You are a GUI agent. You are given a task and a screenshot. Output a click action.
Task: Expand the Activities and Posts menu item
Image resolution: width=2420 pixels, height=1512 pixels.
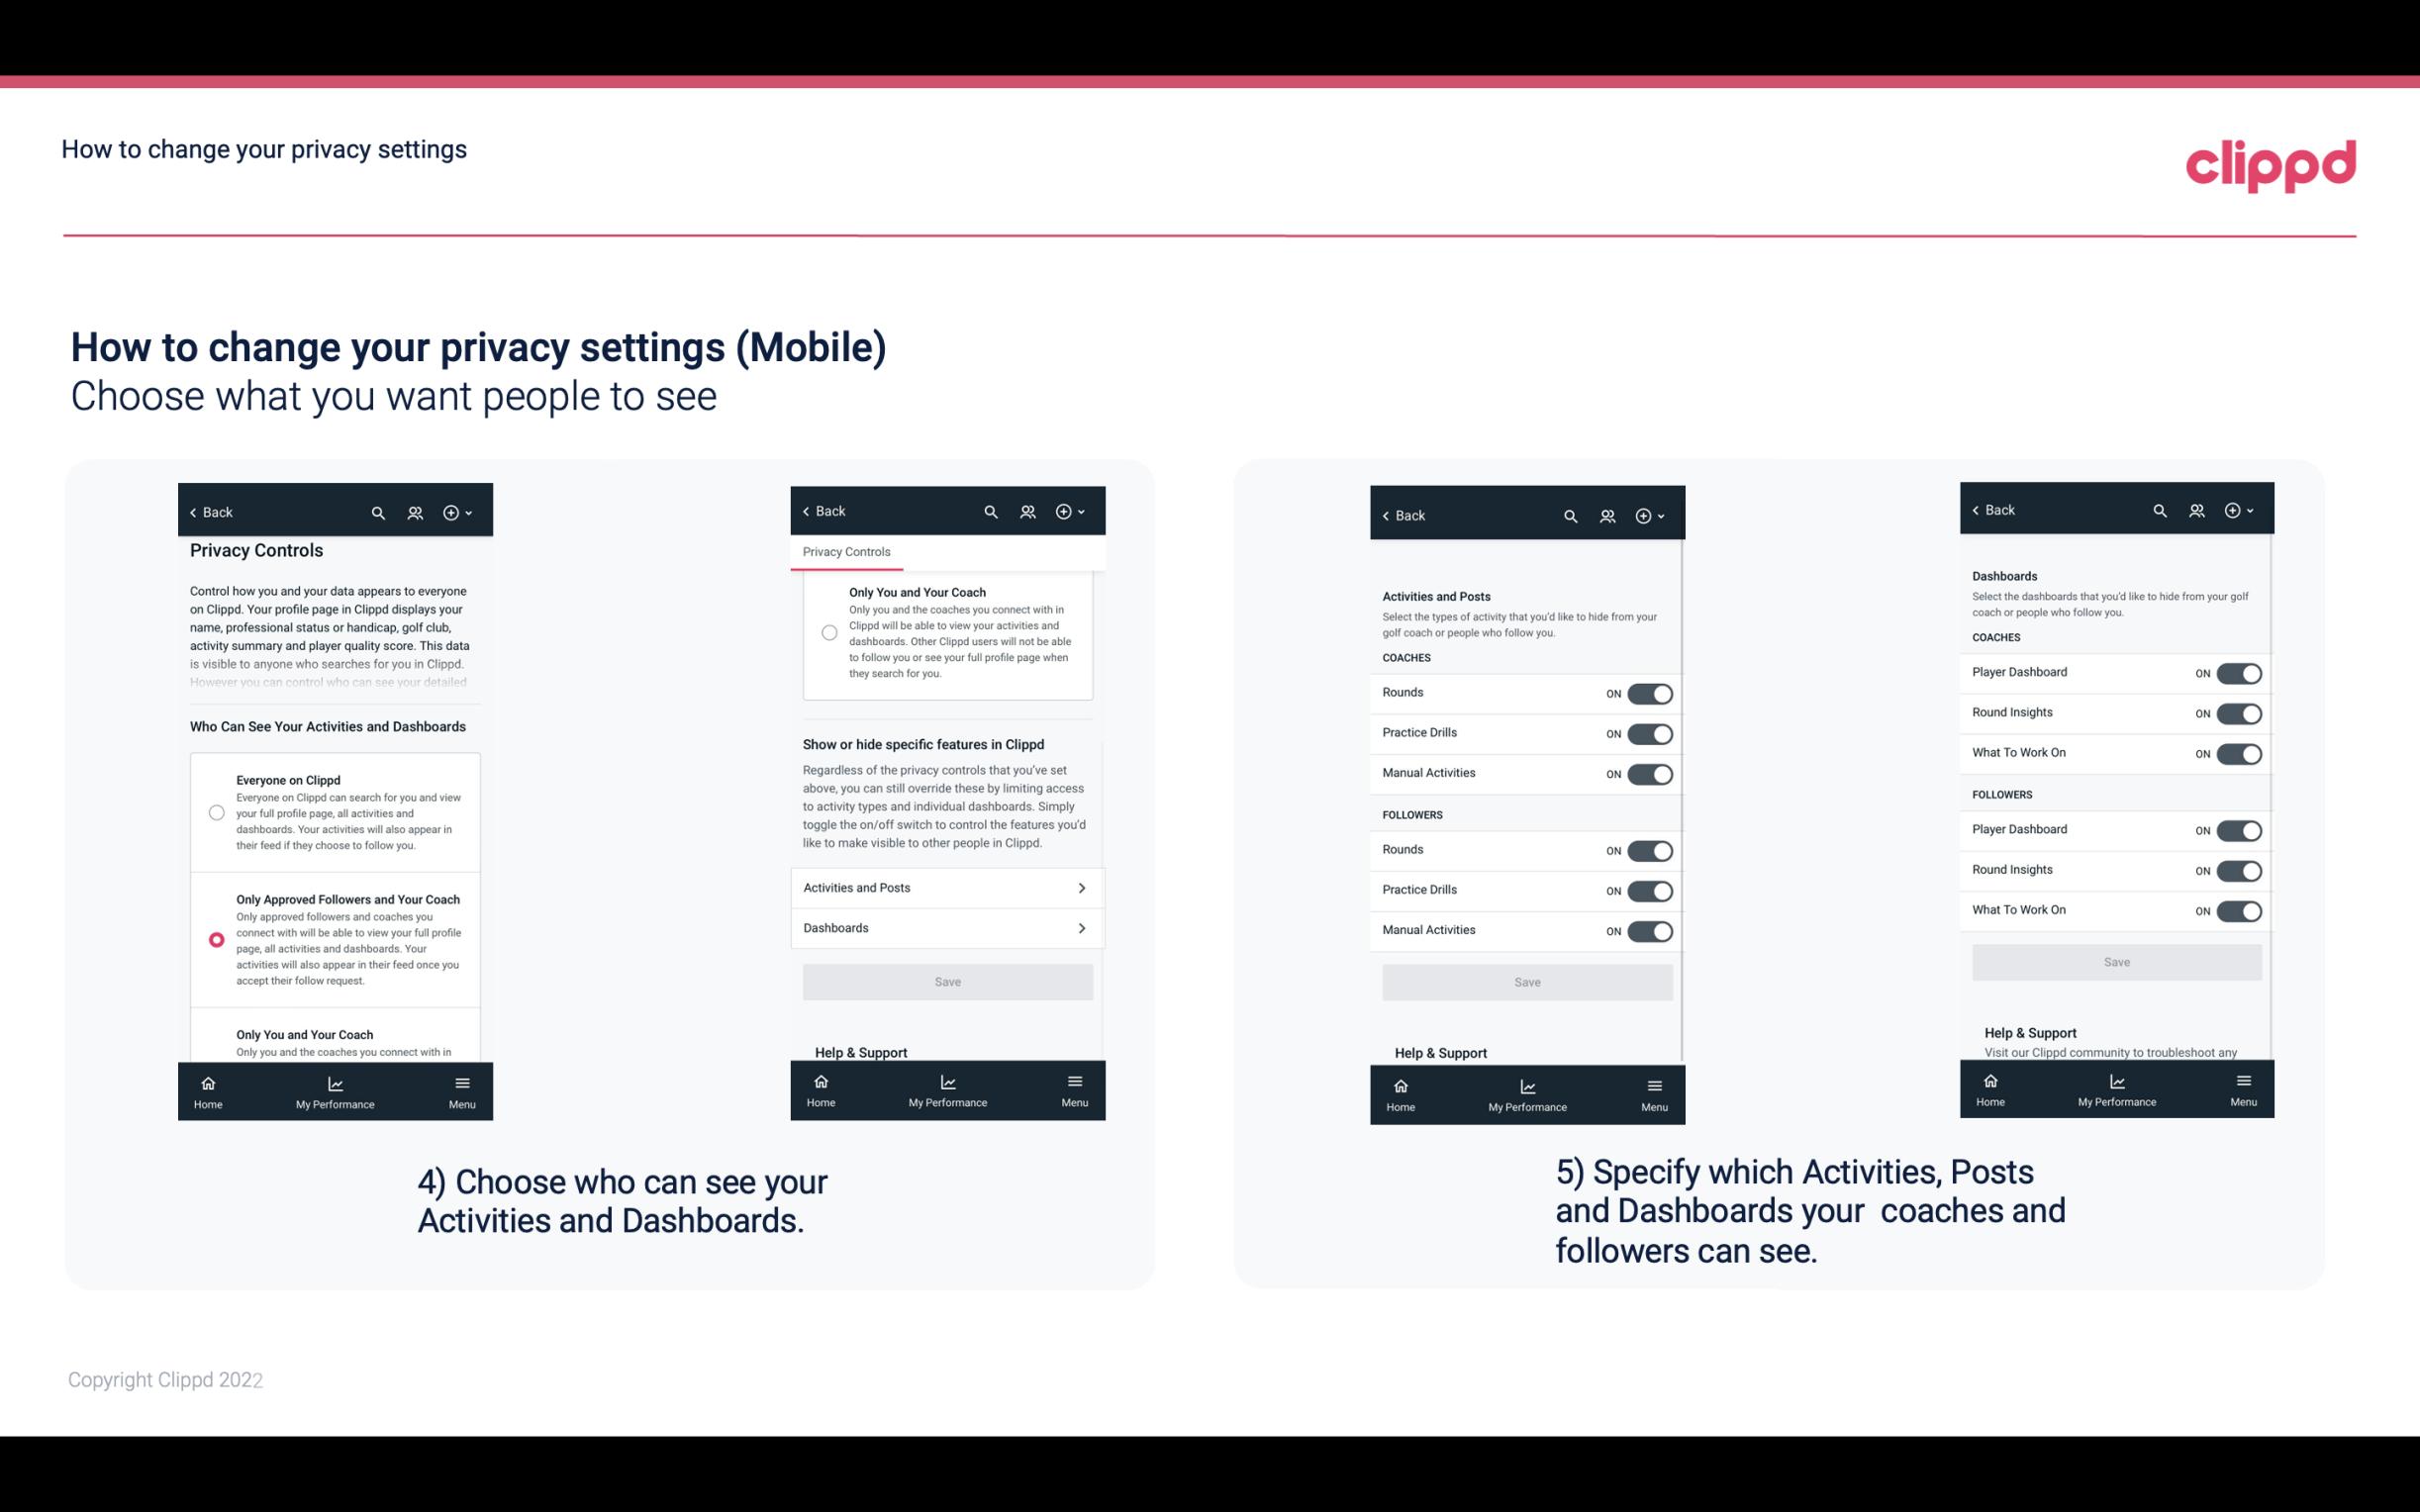coord(946,887)
